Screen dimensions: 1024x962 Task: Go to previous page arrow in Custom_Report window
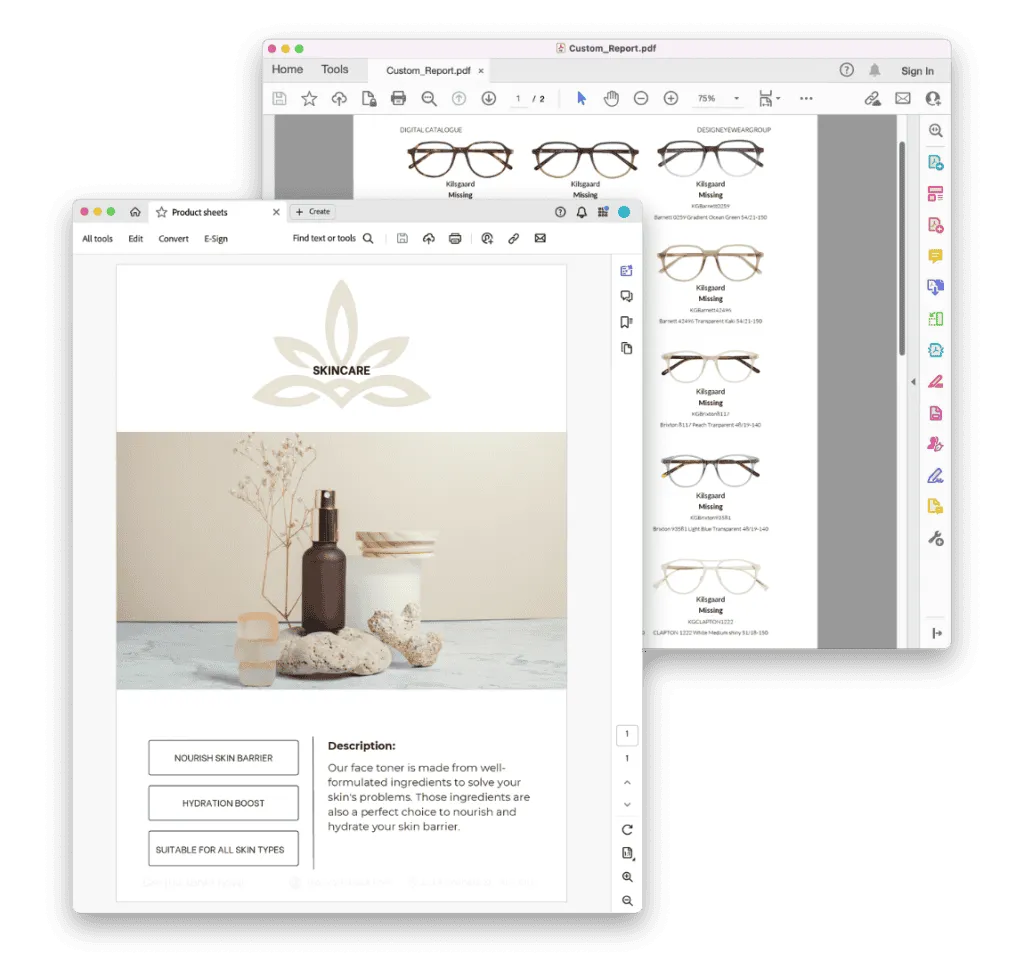[x=459, y=99]
